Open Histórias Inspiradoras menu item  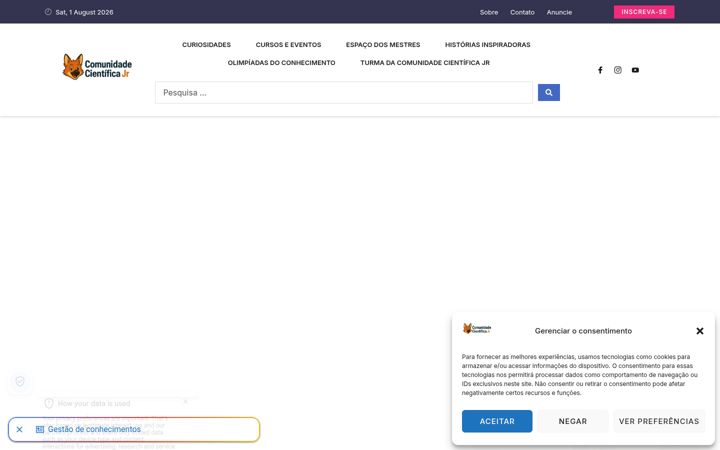tap(487, 45)
